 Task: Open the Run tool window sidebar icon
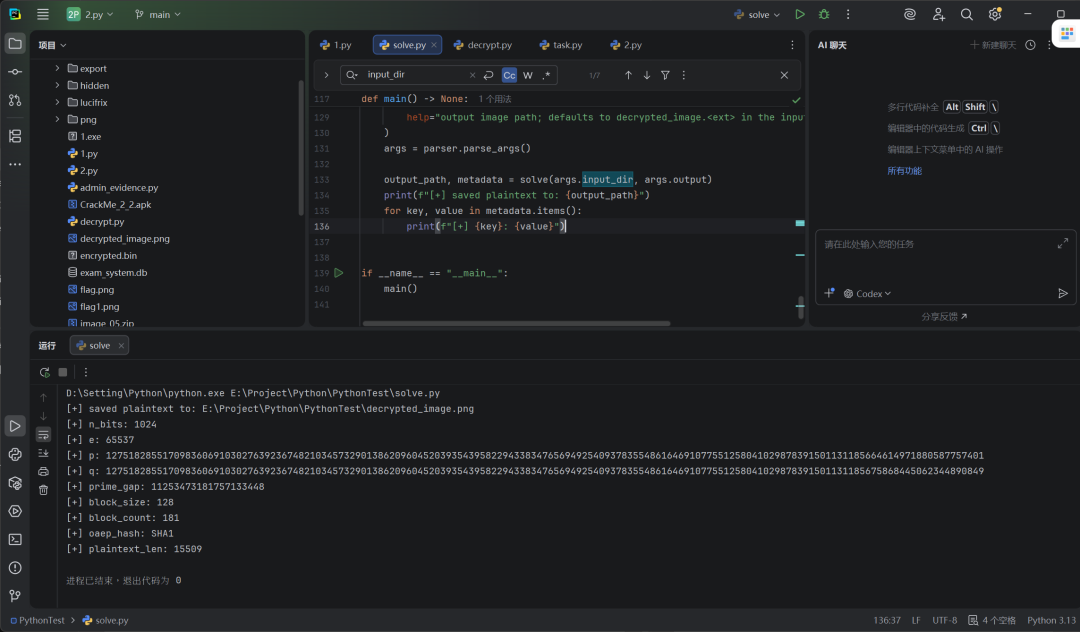(14, 426)
